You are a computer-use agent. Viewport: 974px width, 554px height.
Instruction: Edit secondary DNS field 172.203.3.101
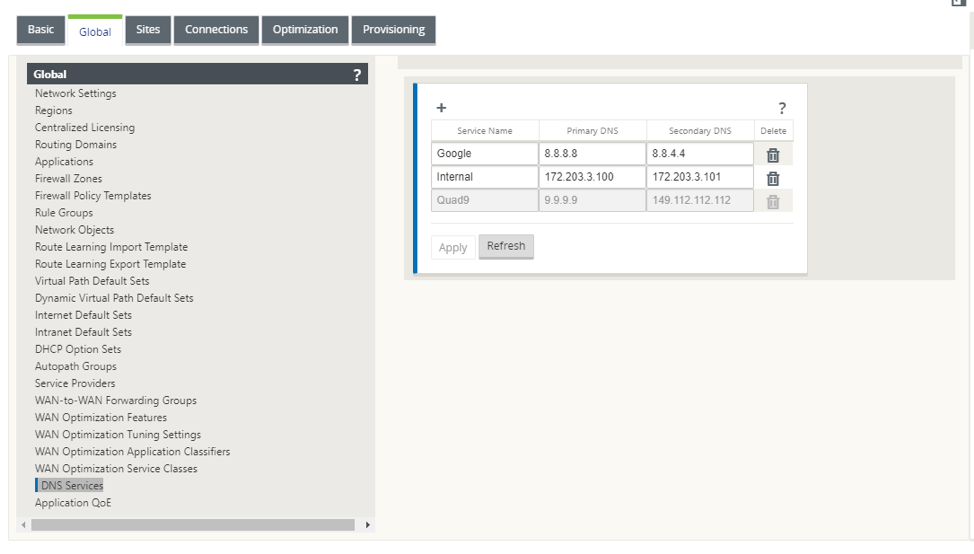(700, 177)
